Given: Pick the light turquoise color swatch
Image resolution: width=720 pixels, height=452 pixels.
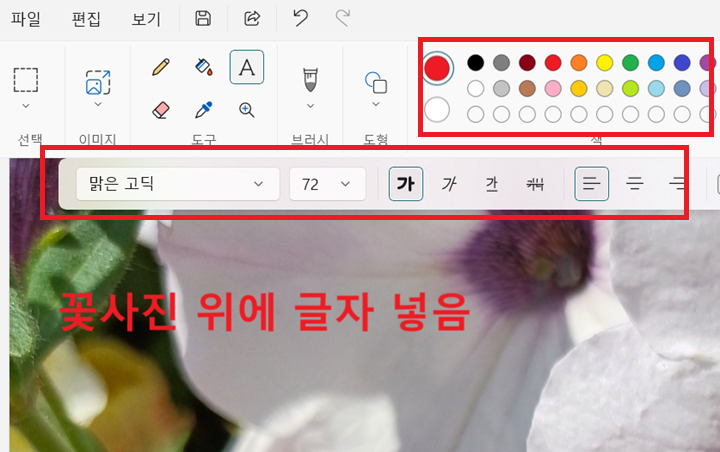Looking at the screenshot, I should point(656,89).
